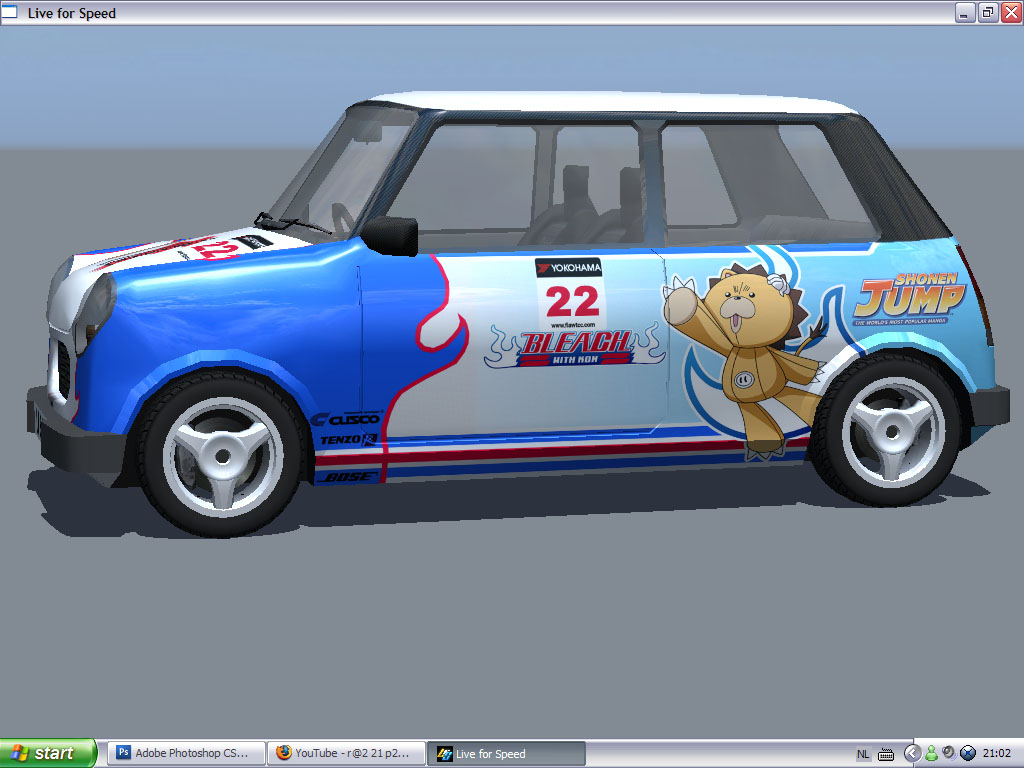This screenshot has width=1024, height=768.
Task: Open the green Messenger tray icon
Action: [x=931, y=754]
